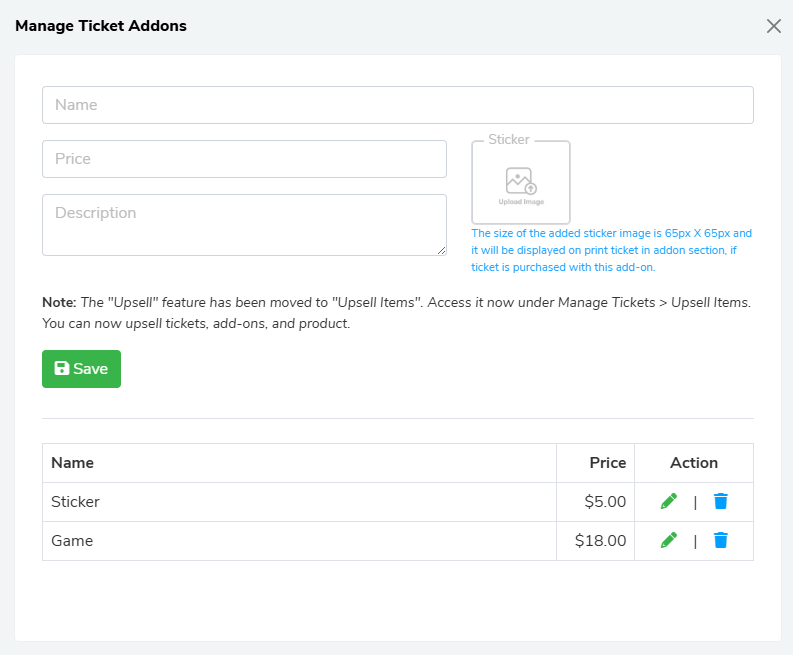Click the $5.00 price cell
Viewport: 793px width, 655px height.
[605, 502]
